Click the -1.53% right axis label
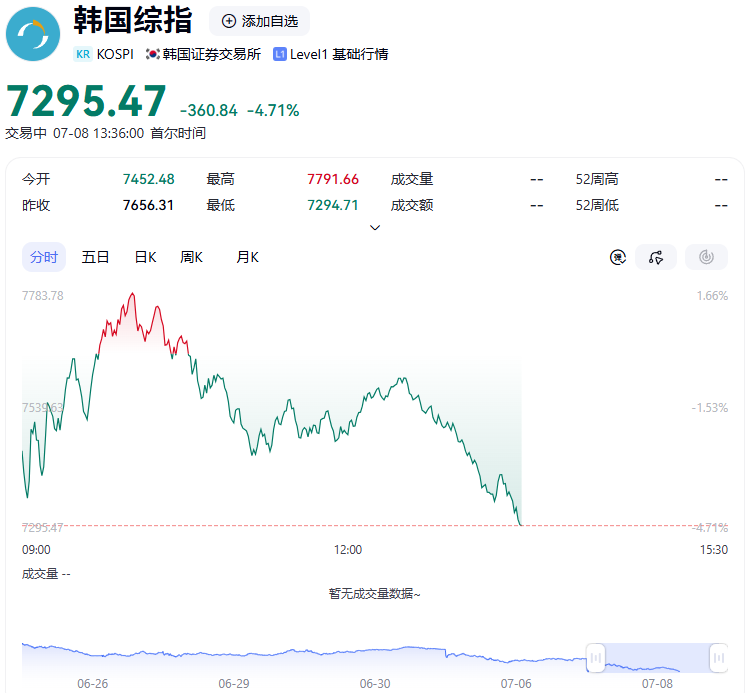The image size is (752, 693). point(710,408)
